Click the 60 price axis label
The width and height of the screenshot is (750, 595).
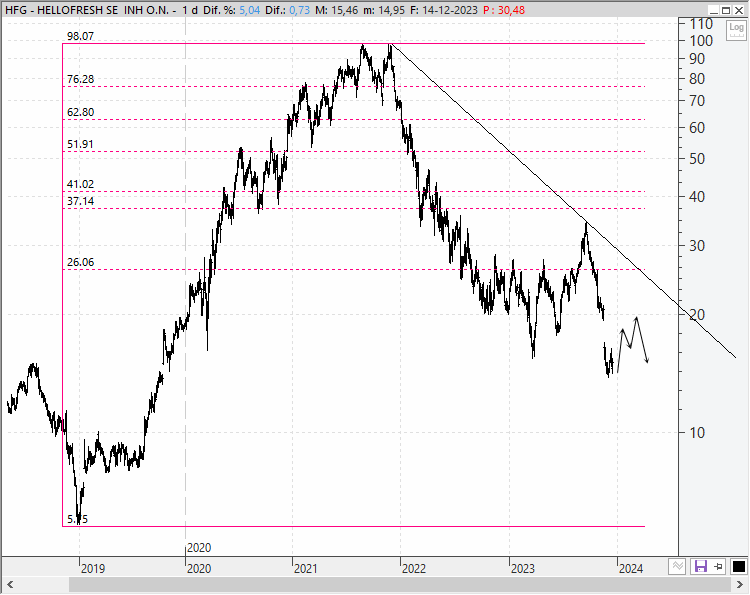697,128
